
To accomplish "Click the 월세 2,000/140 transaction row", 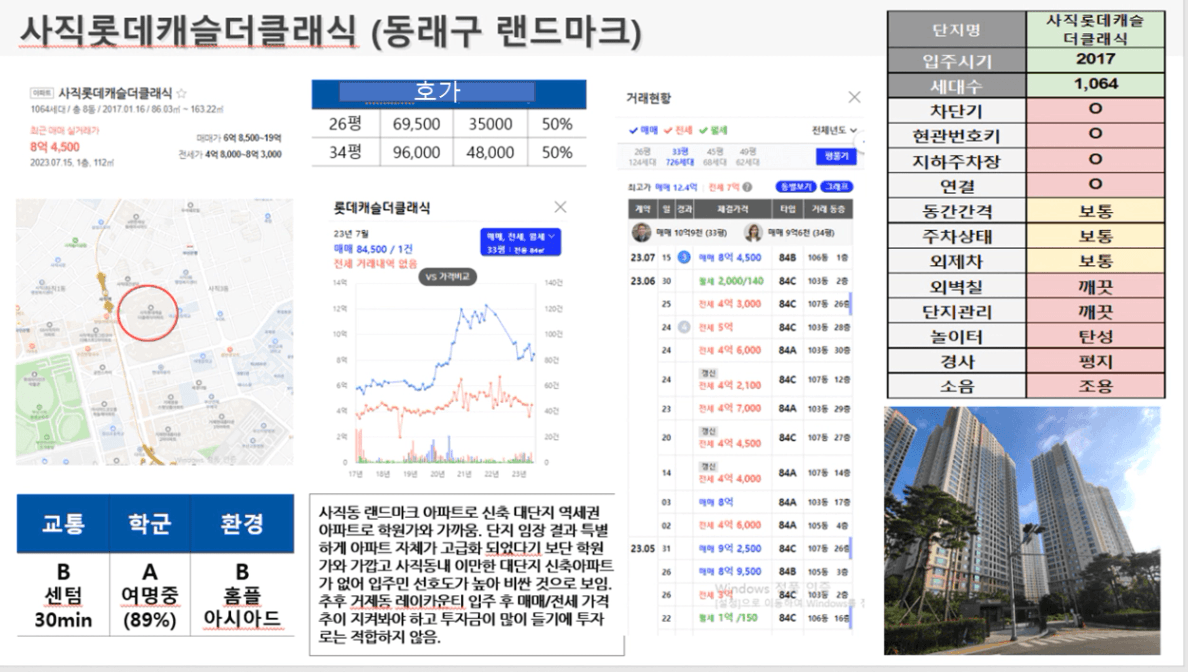I will point(739,281).
